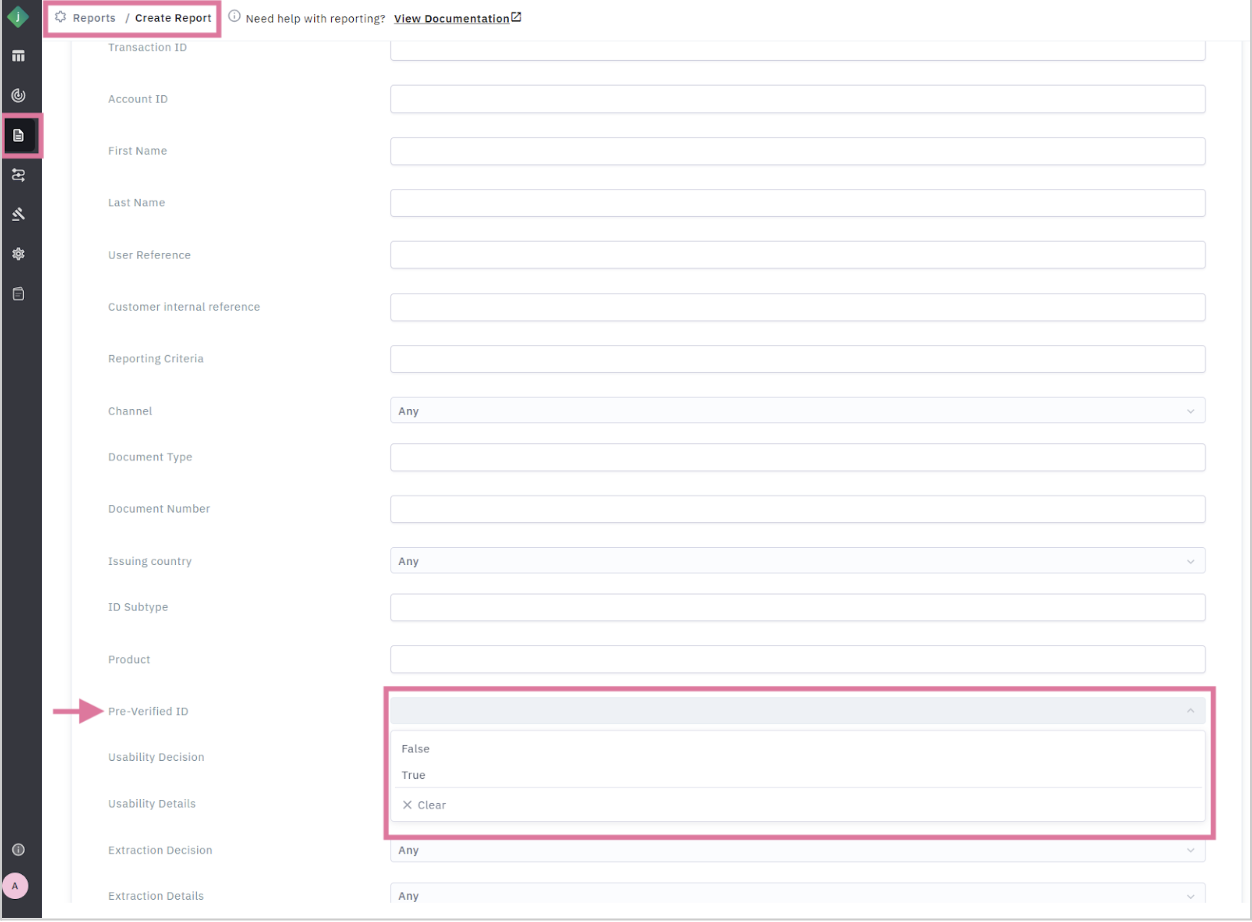Go to Reports breadcrumb
Image resolution: width=1252 pixels, height=922 pixels.
pyautogui.click(x=93, y=18)
